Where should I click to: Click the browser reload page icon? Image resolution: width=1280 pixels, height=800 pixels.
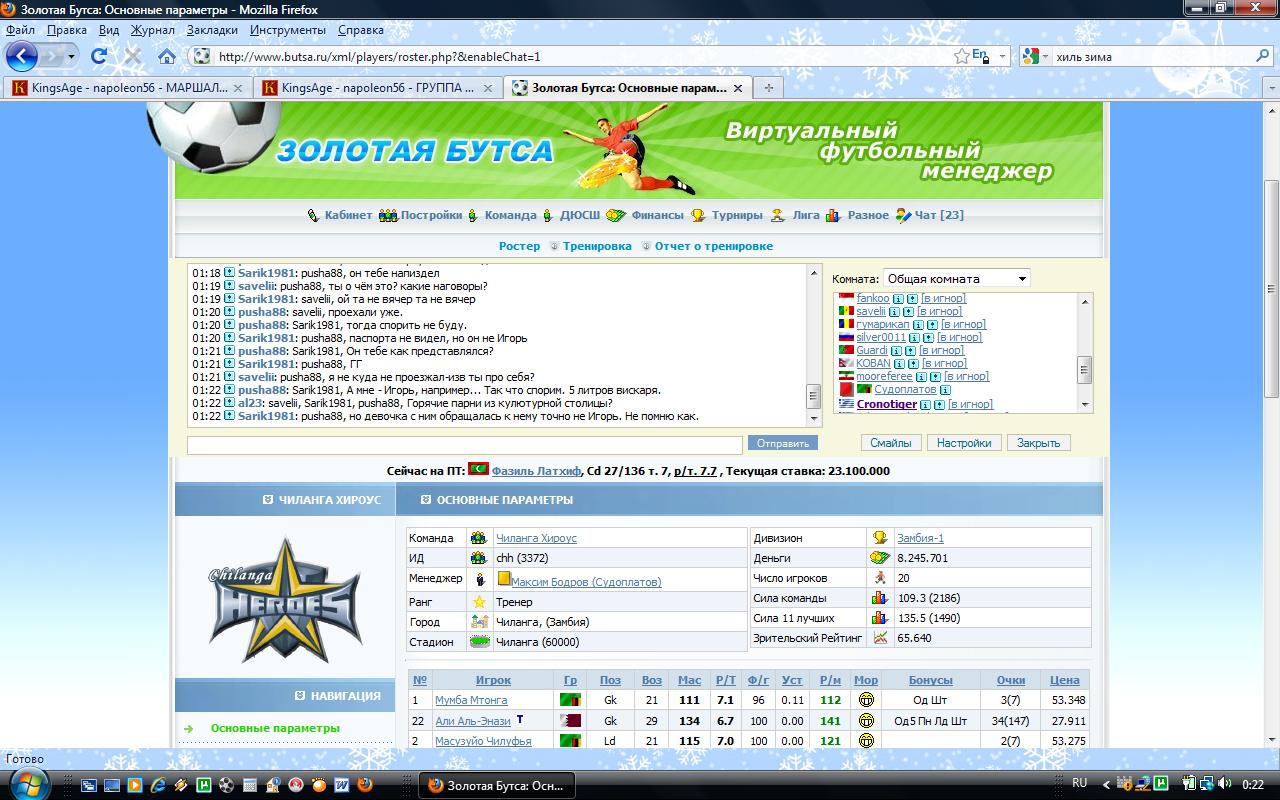tap(99, 56)
